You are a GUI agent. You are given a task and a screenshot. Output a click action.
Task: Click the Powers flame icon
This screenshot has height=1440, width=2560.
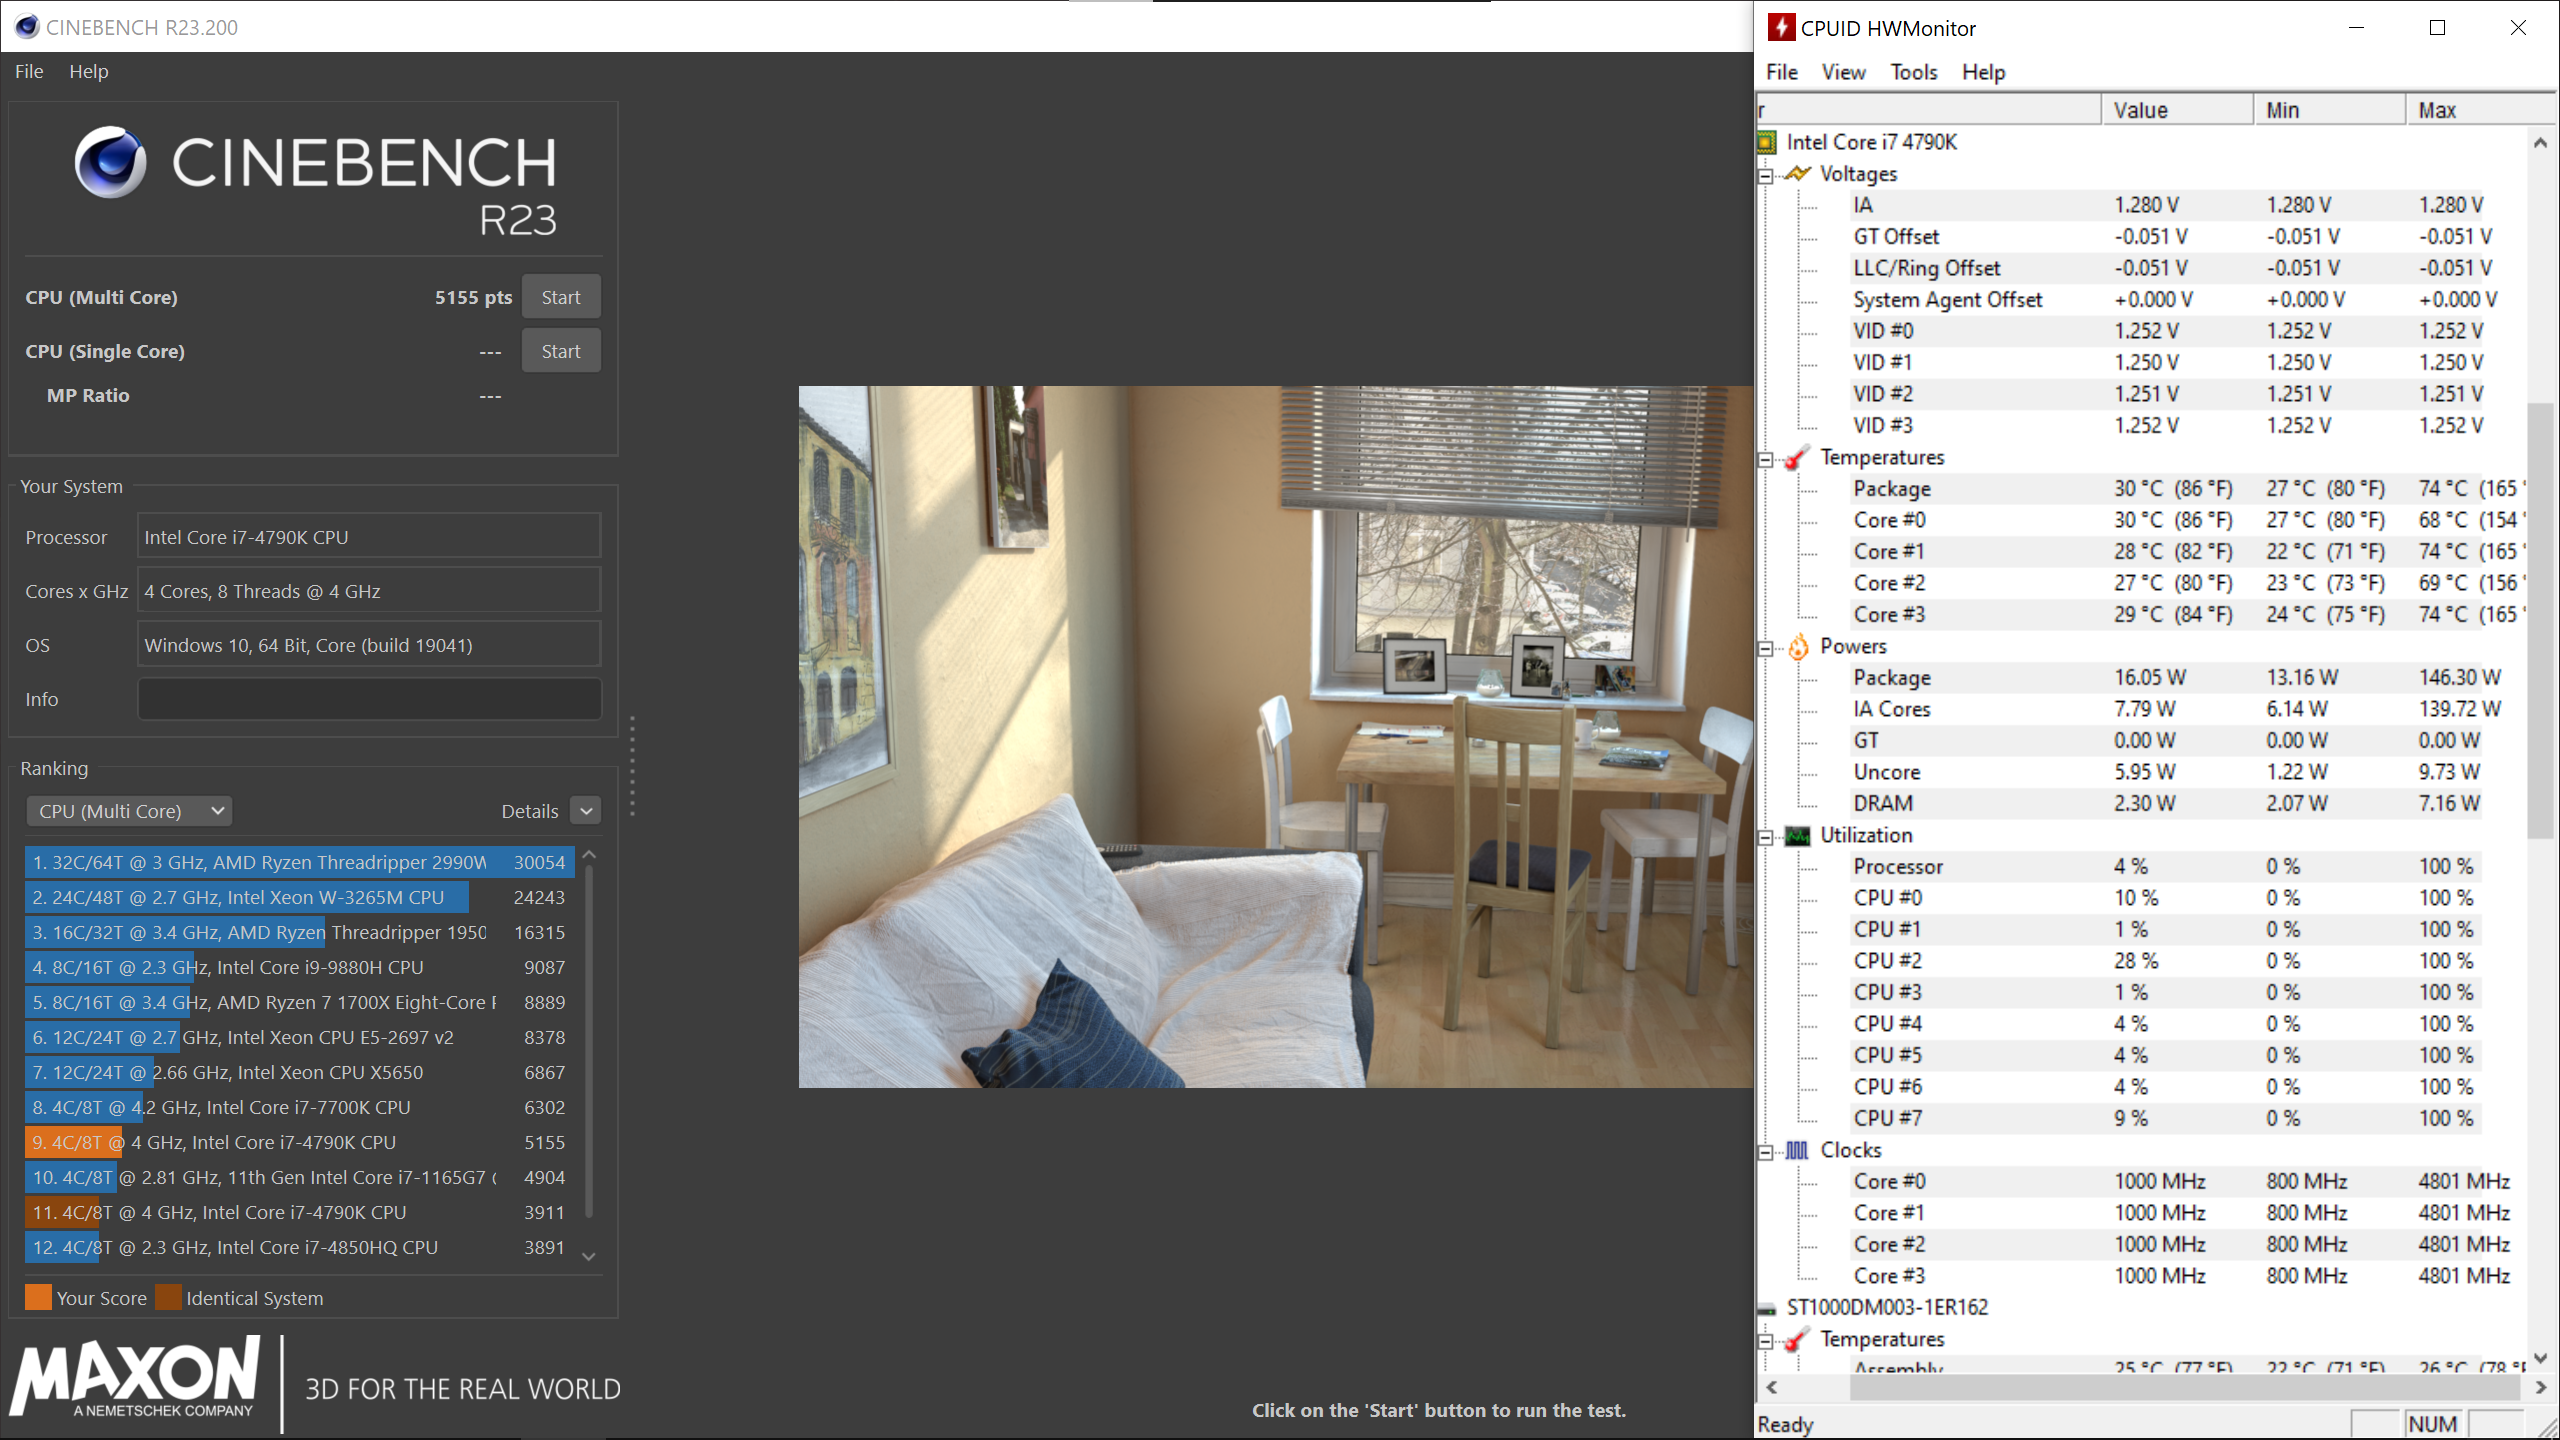tap(1798, 646)
